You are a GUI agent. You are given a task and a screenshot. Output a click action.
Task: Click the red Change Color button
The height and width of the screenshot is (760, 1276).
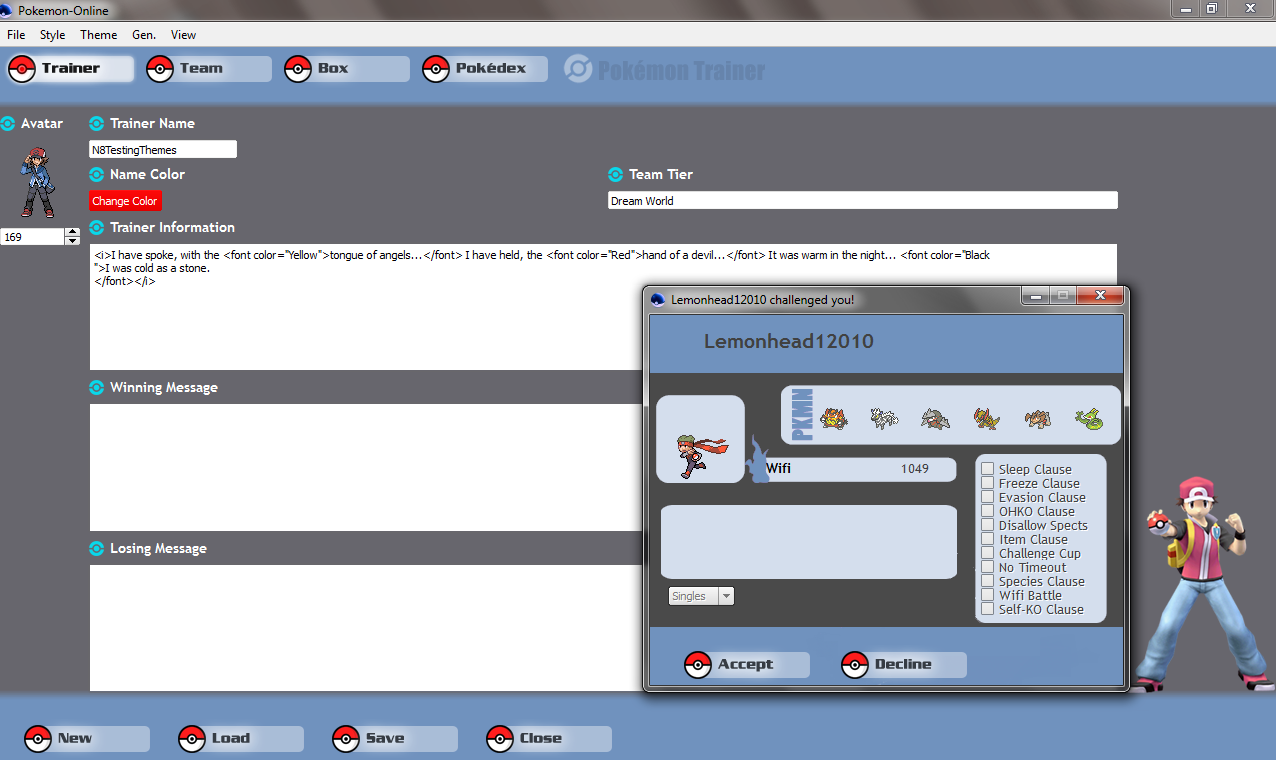[125, 201]
